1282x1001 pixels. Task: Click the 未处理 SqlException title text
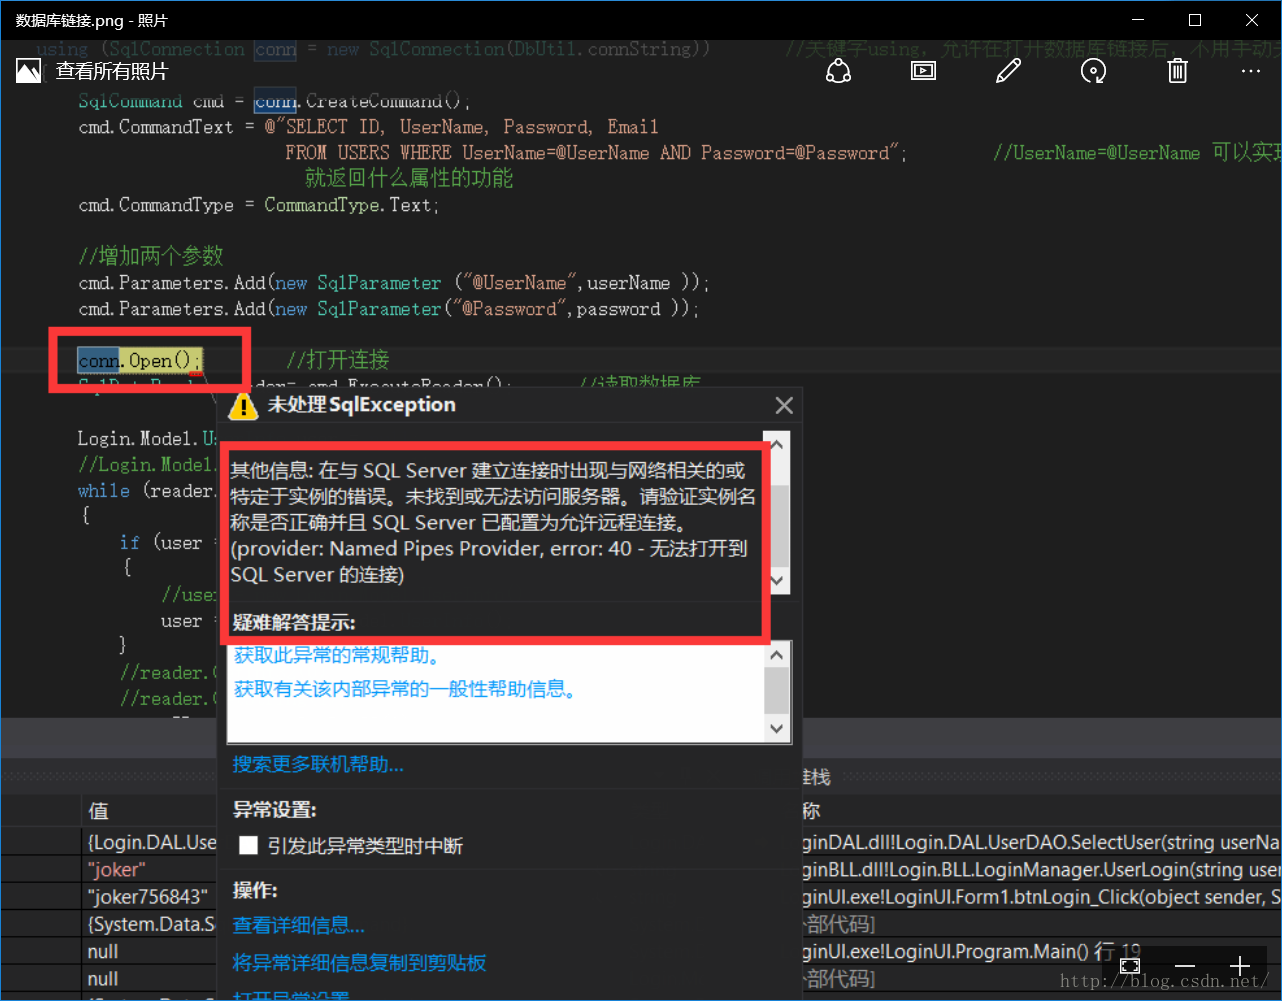pyautogui.click(x=361, y=405)
